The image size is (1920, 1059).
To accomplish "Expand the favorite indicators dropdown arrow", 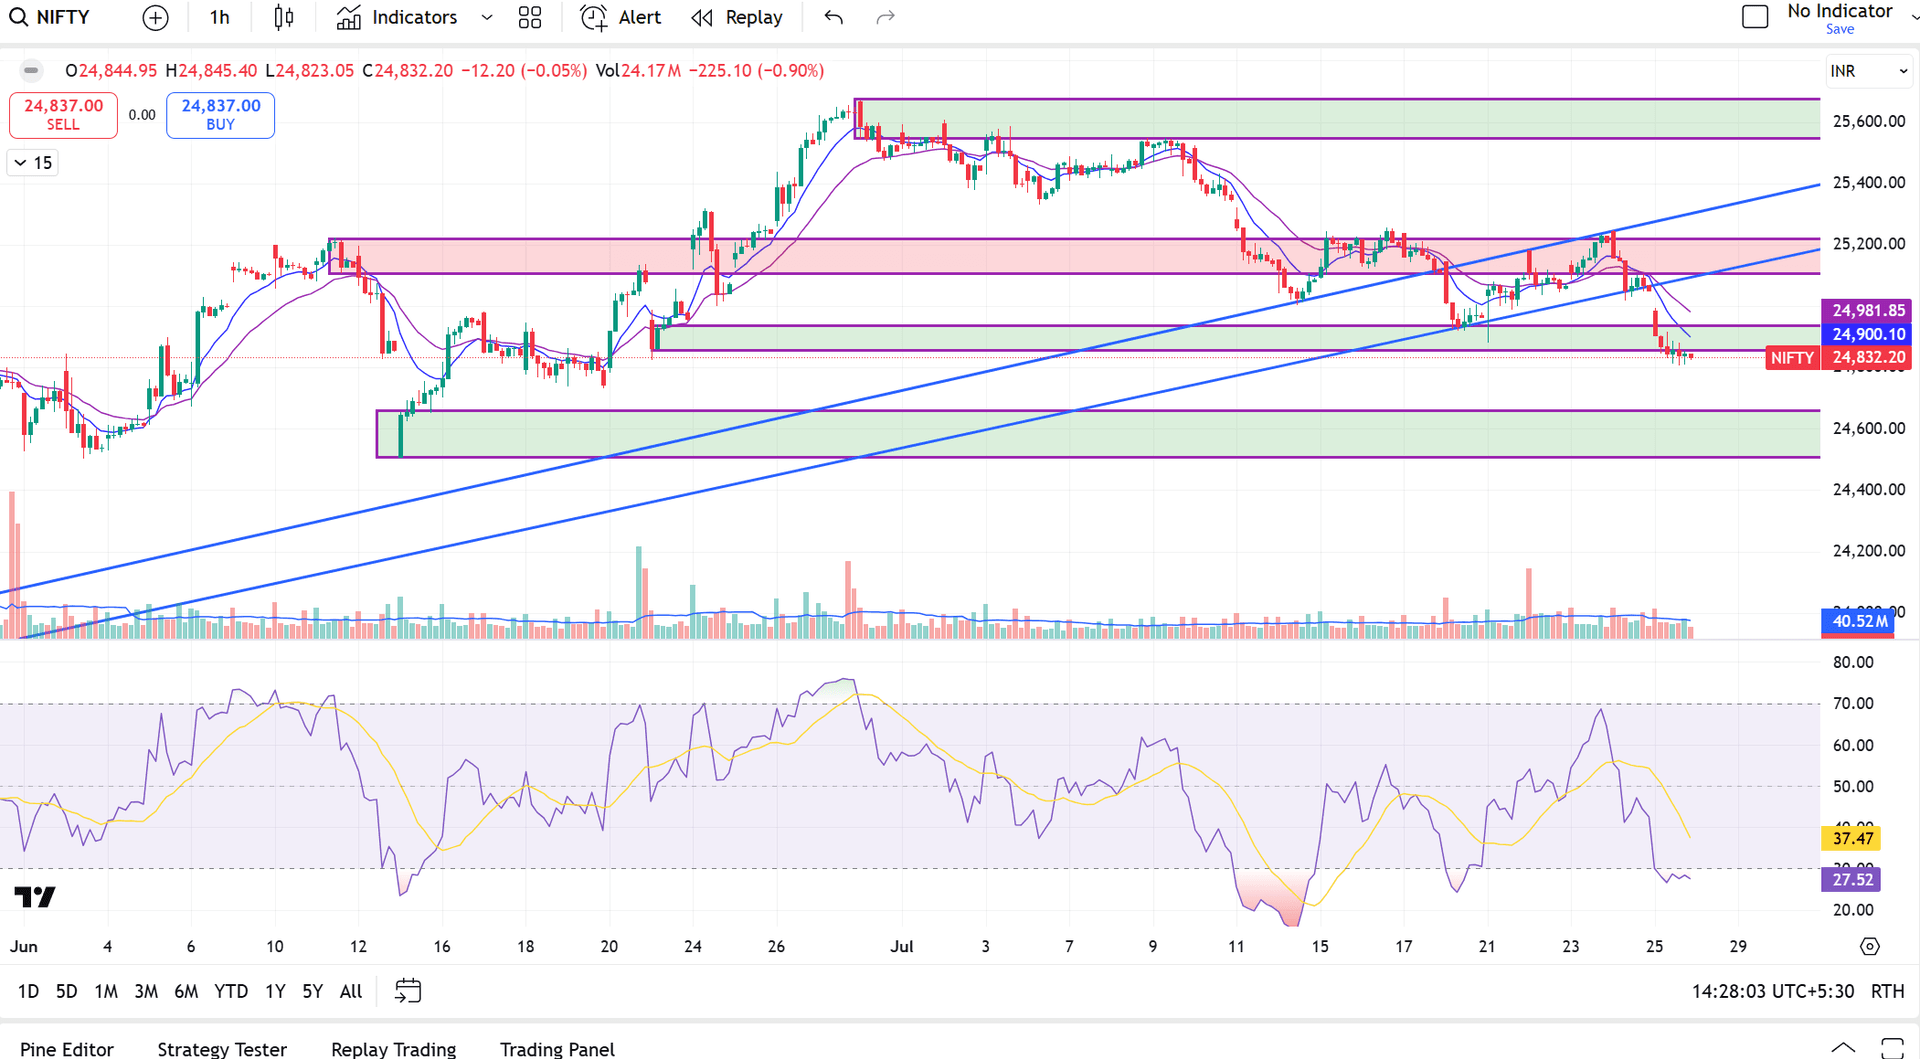I will [487, 17].
